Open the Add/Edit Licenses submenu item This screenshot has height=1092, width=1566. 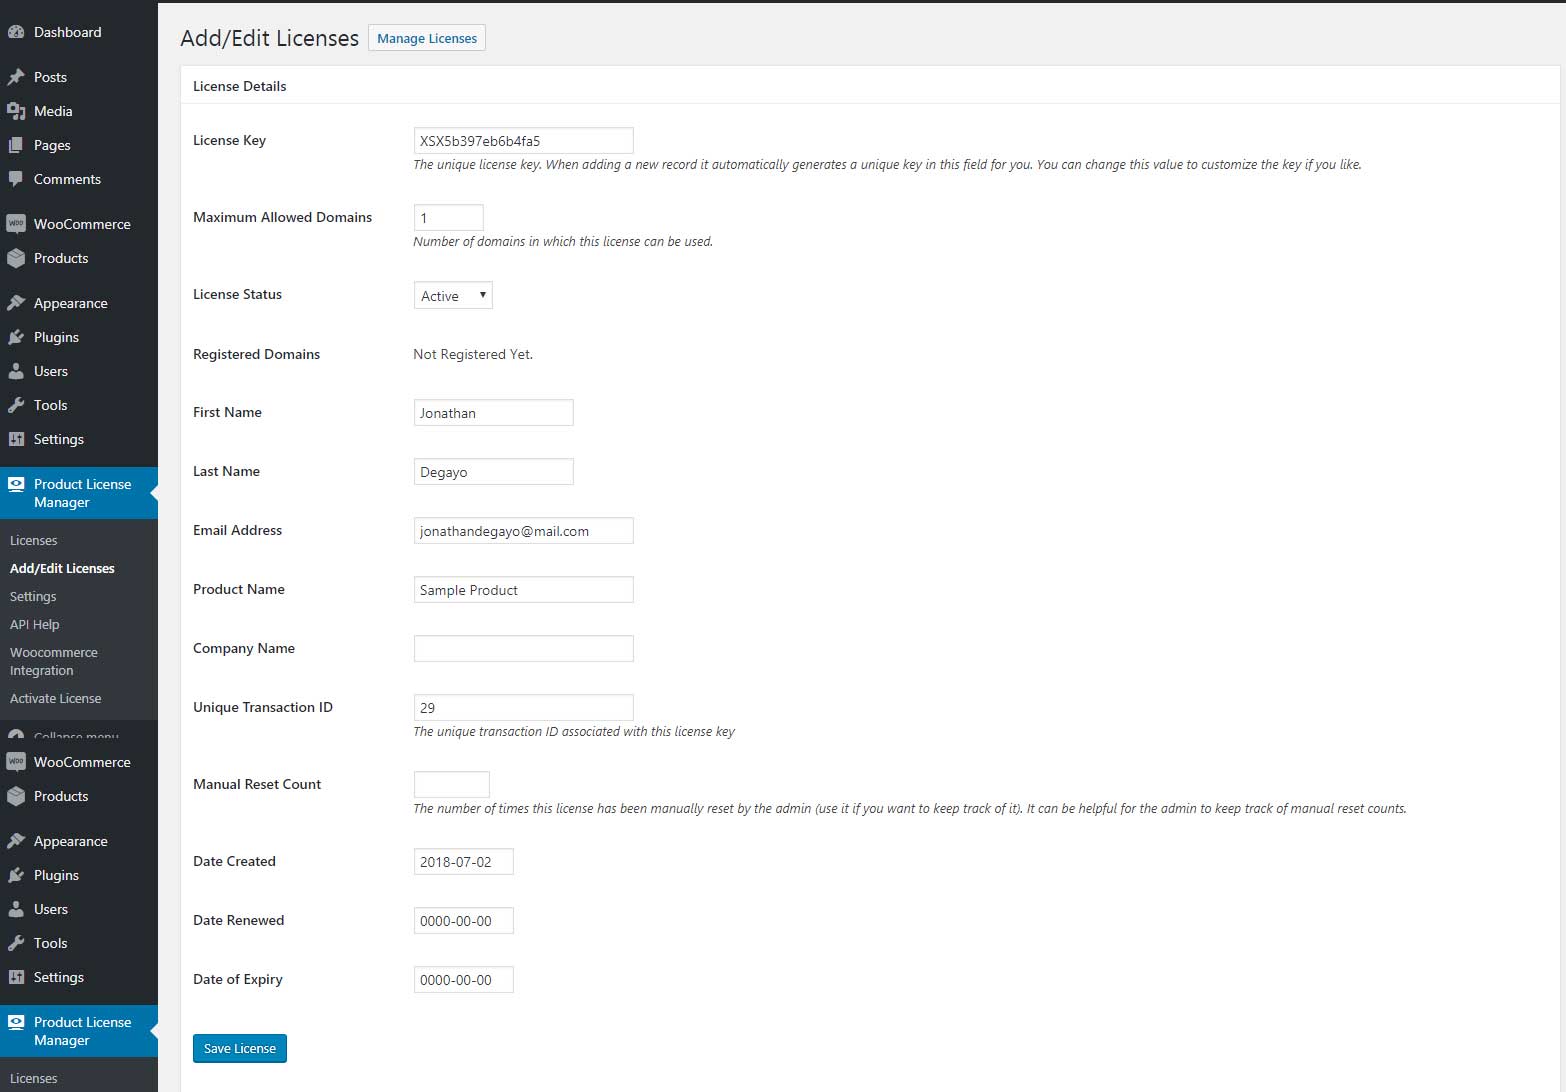tap(62, 568)
